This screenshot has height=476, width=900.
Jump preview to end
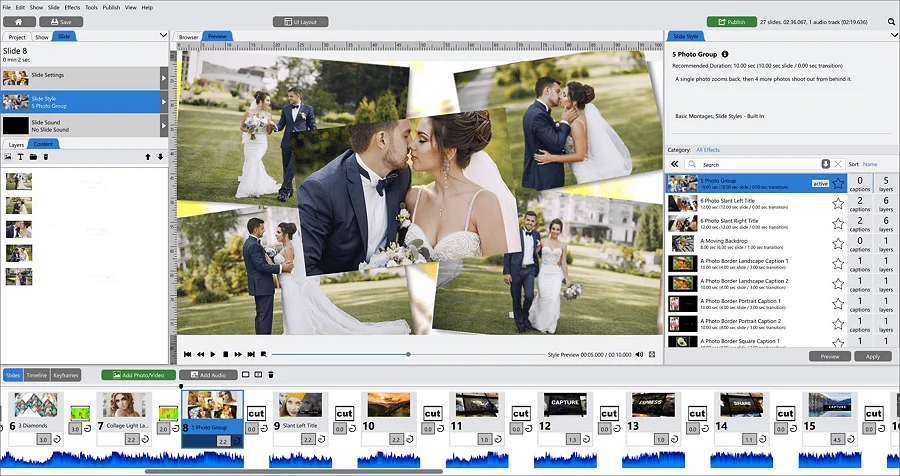pyautogui.click(x=251, y=354)
